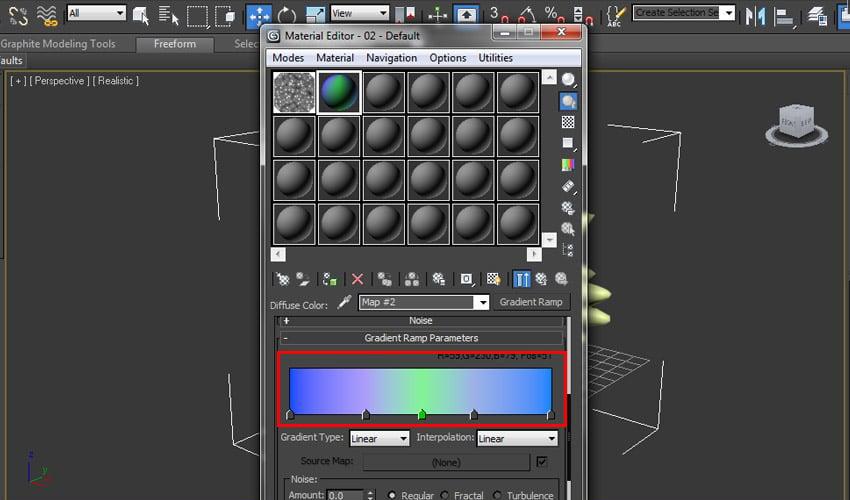Click the Align tool in main toolbar
Viewport: 850px width, 500px height.
[783, 16]
